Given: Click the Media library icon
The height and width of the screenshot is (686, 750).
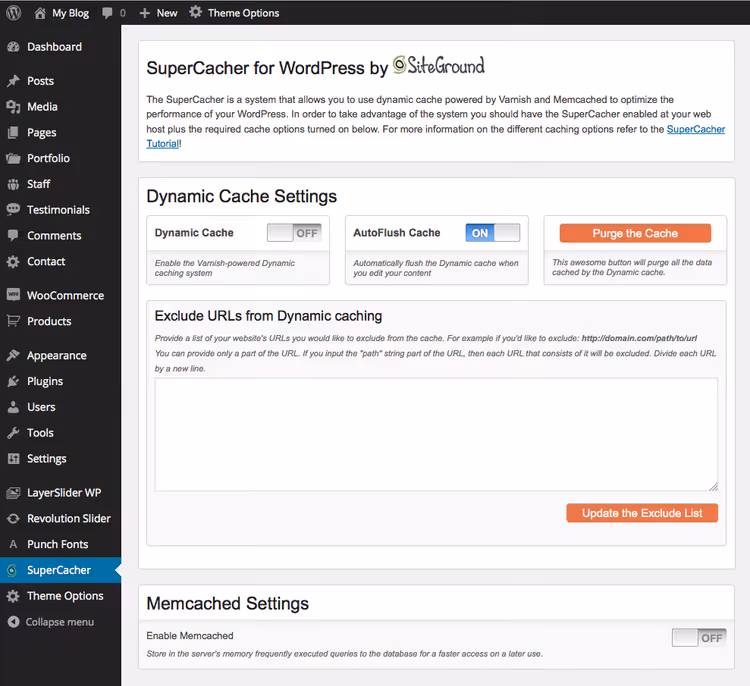Looking at the screenshot, I should [13, 107].
